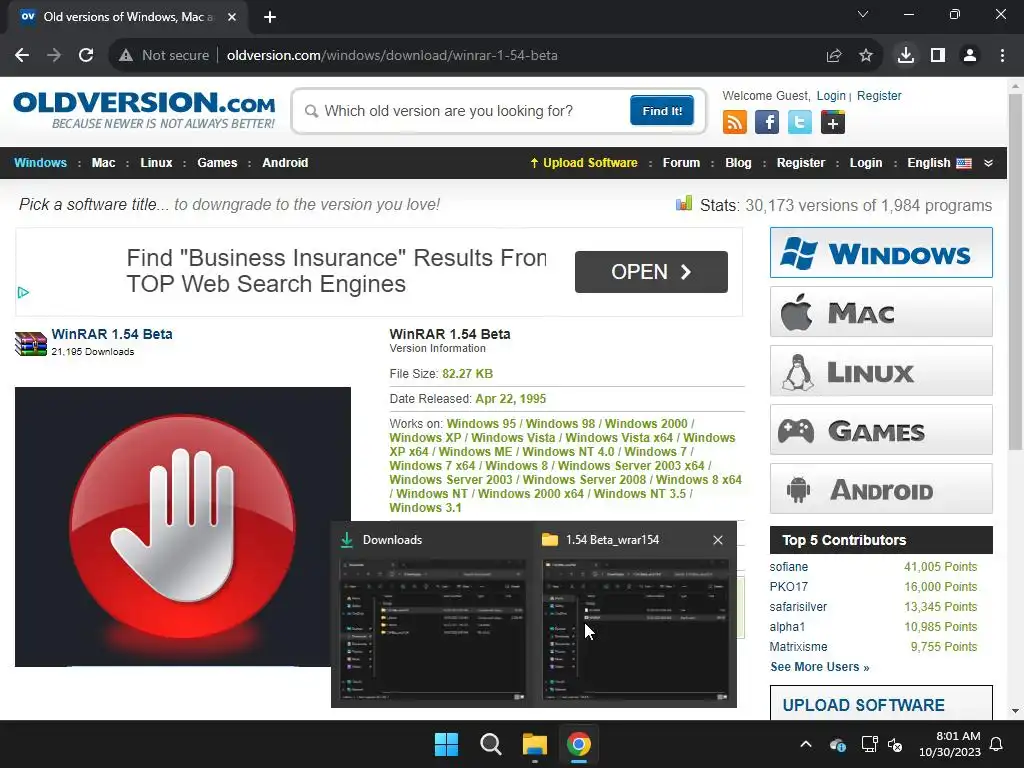Click the orange RSS feed icon

click(x=735, y=122)
